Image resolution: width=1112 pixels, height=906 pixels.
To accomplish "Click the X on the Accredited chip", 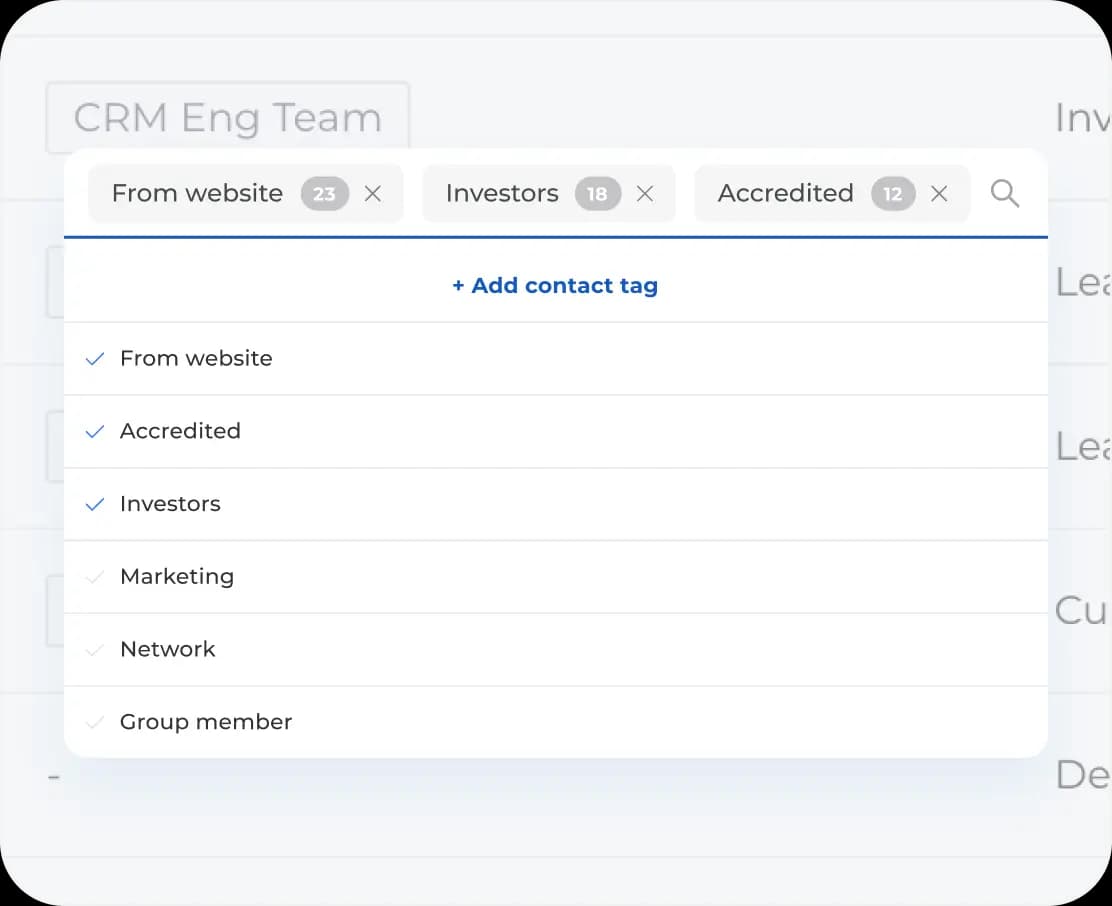I will click(939, 194).
